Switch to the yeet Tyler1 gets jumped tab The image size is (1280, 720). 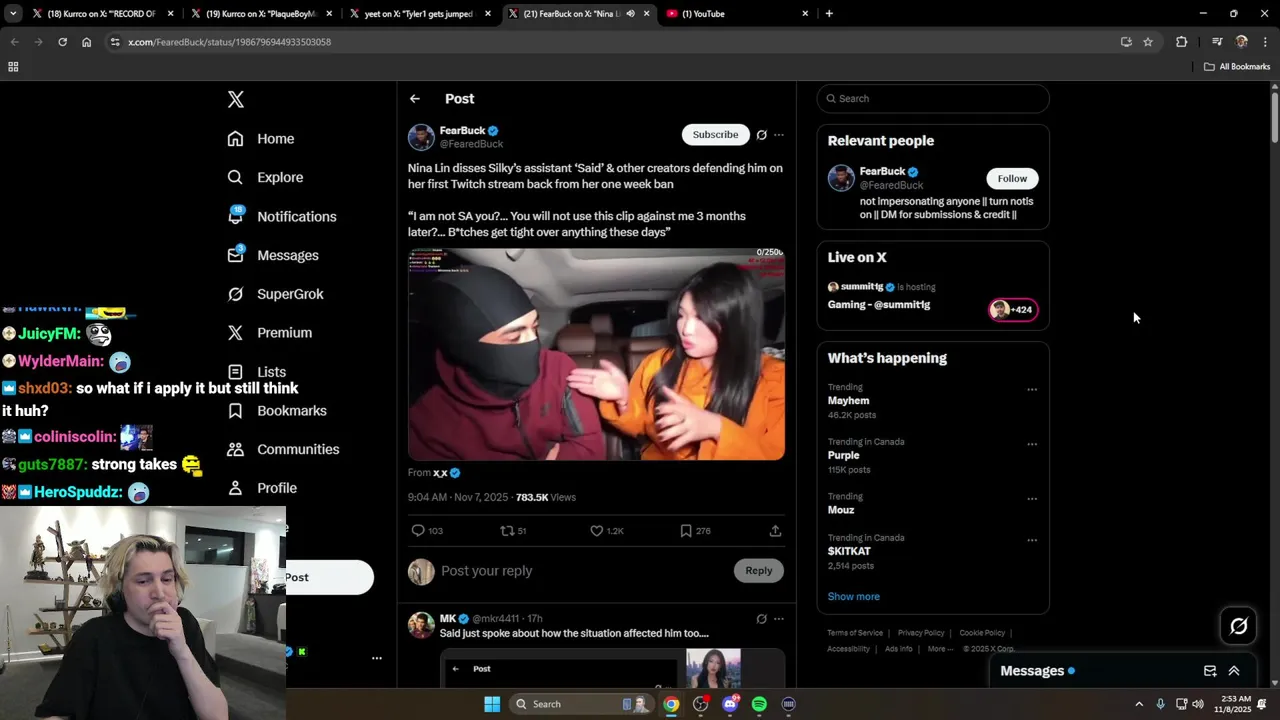click(x=418, y=14)
